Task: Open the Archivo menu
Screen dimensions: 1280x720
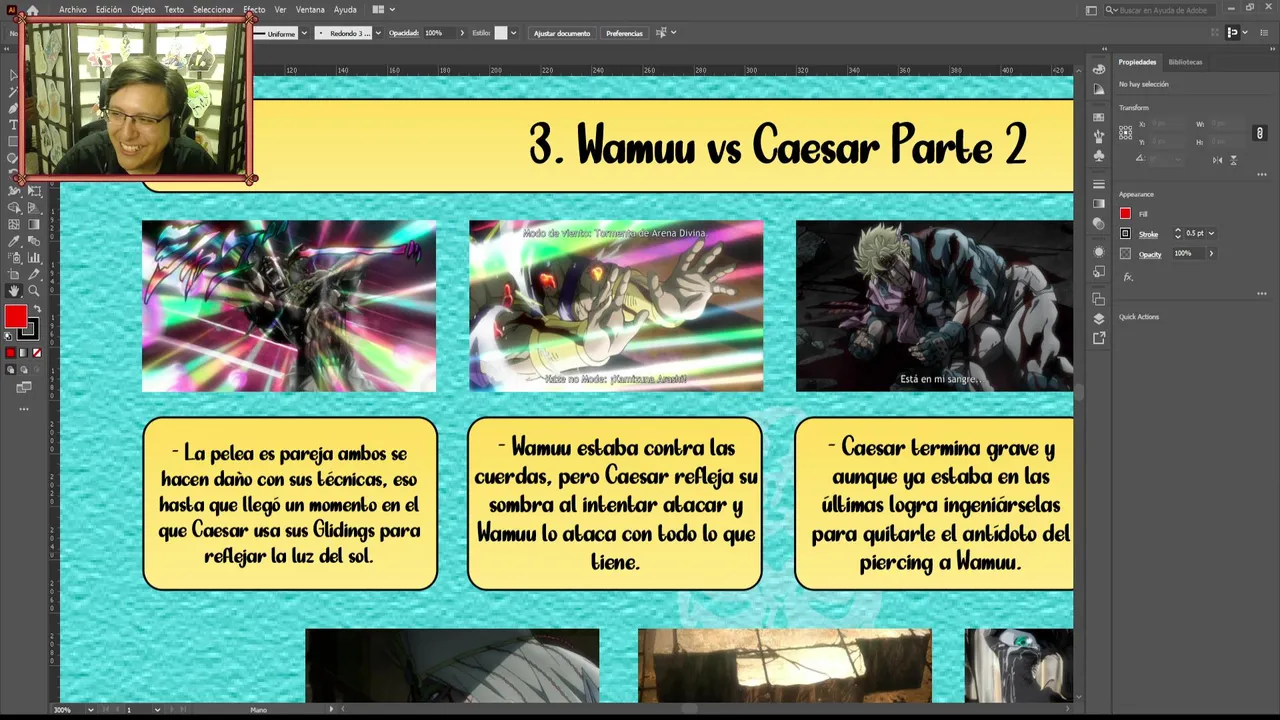Action: (x=73, y=9)
